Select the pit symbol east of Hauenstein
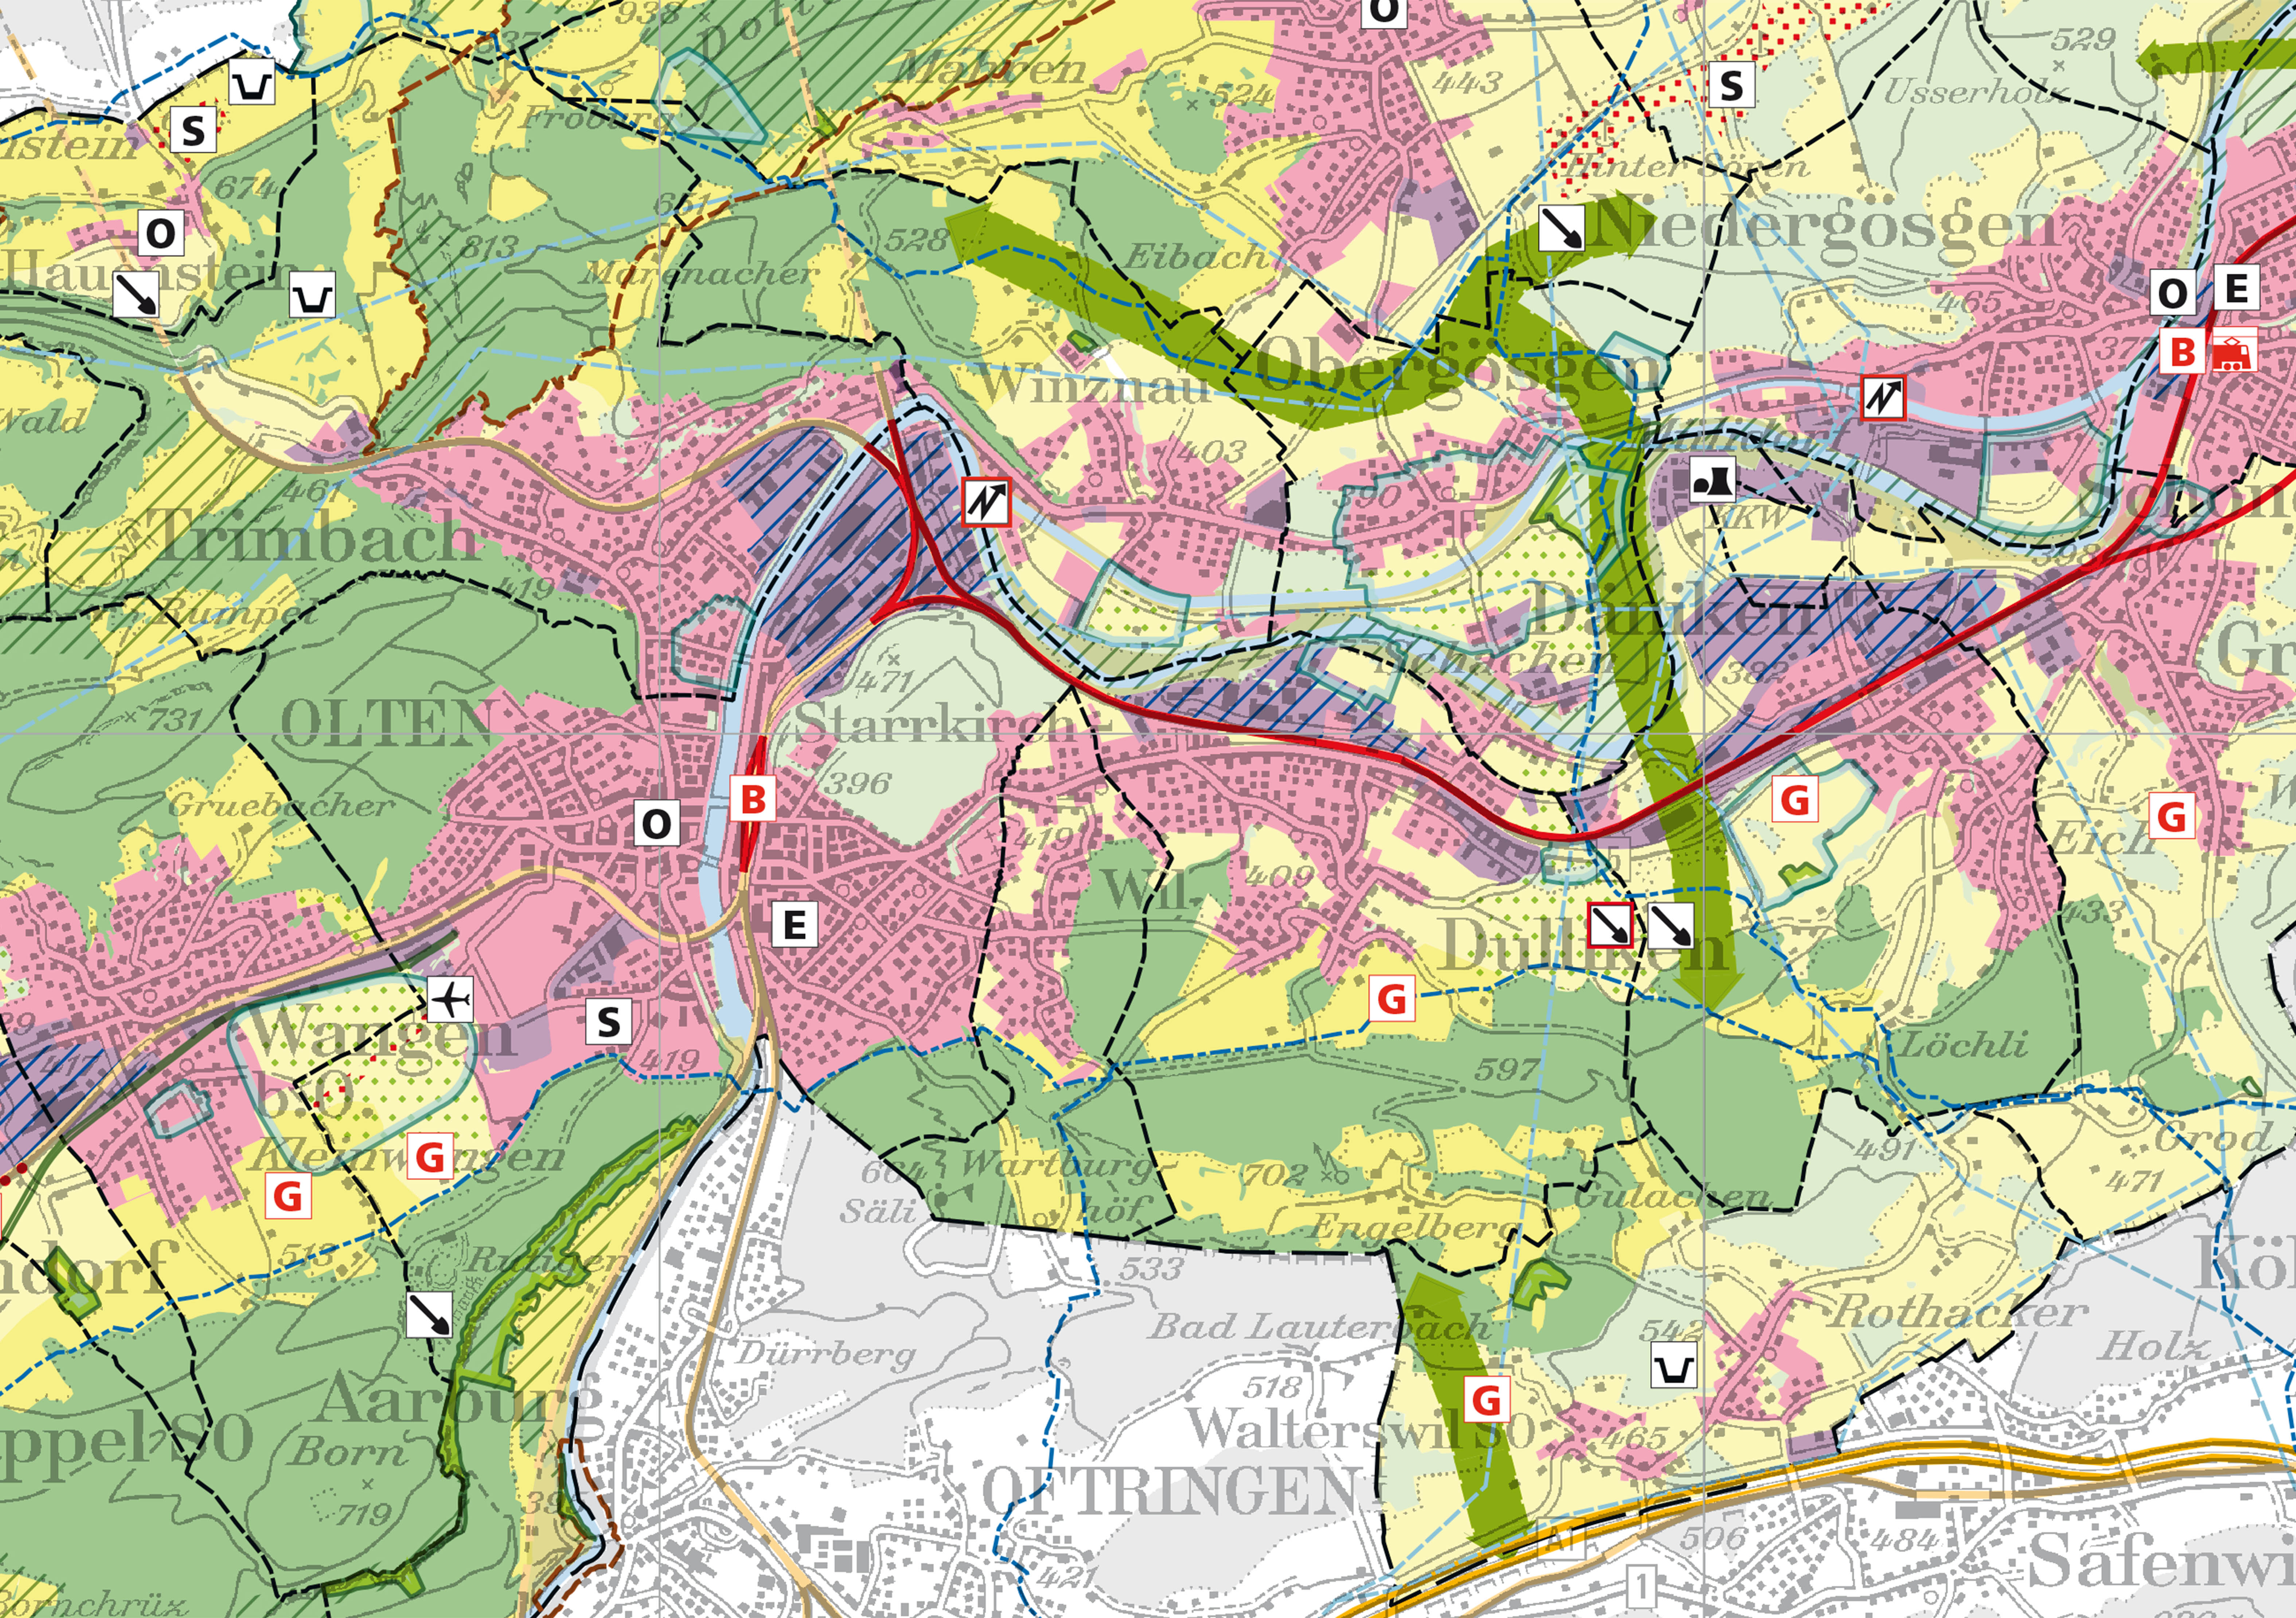Screen dimensions: 2296x1618 pyautogui.click(x=312, y=295)
